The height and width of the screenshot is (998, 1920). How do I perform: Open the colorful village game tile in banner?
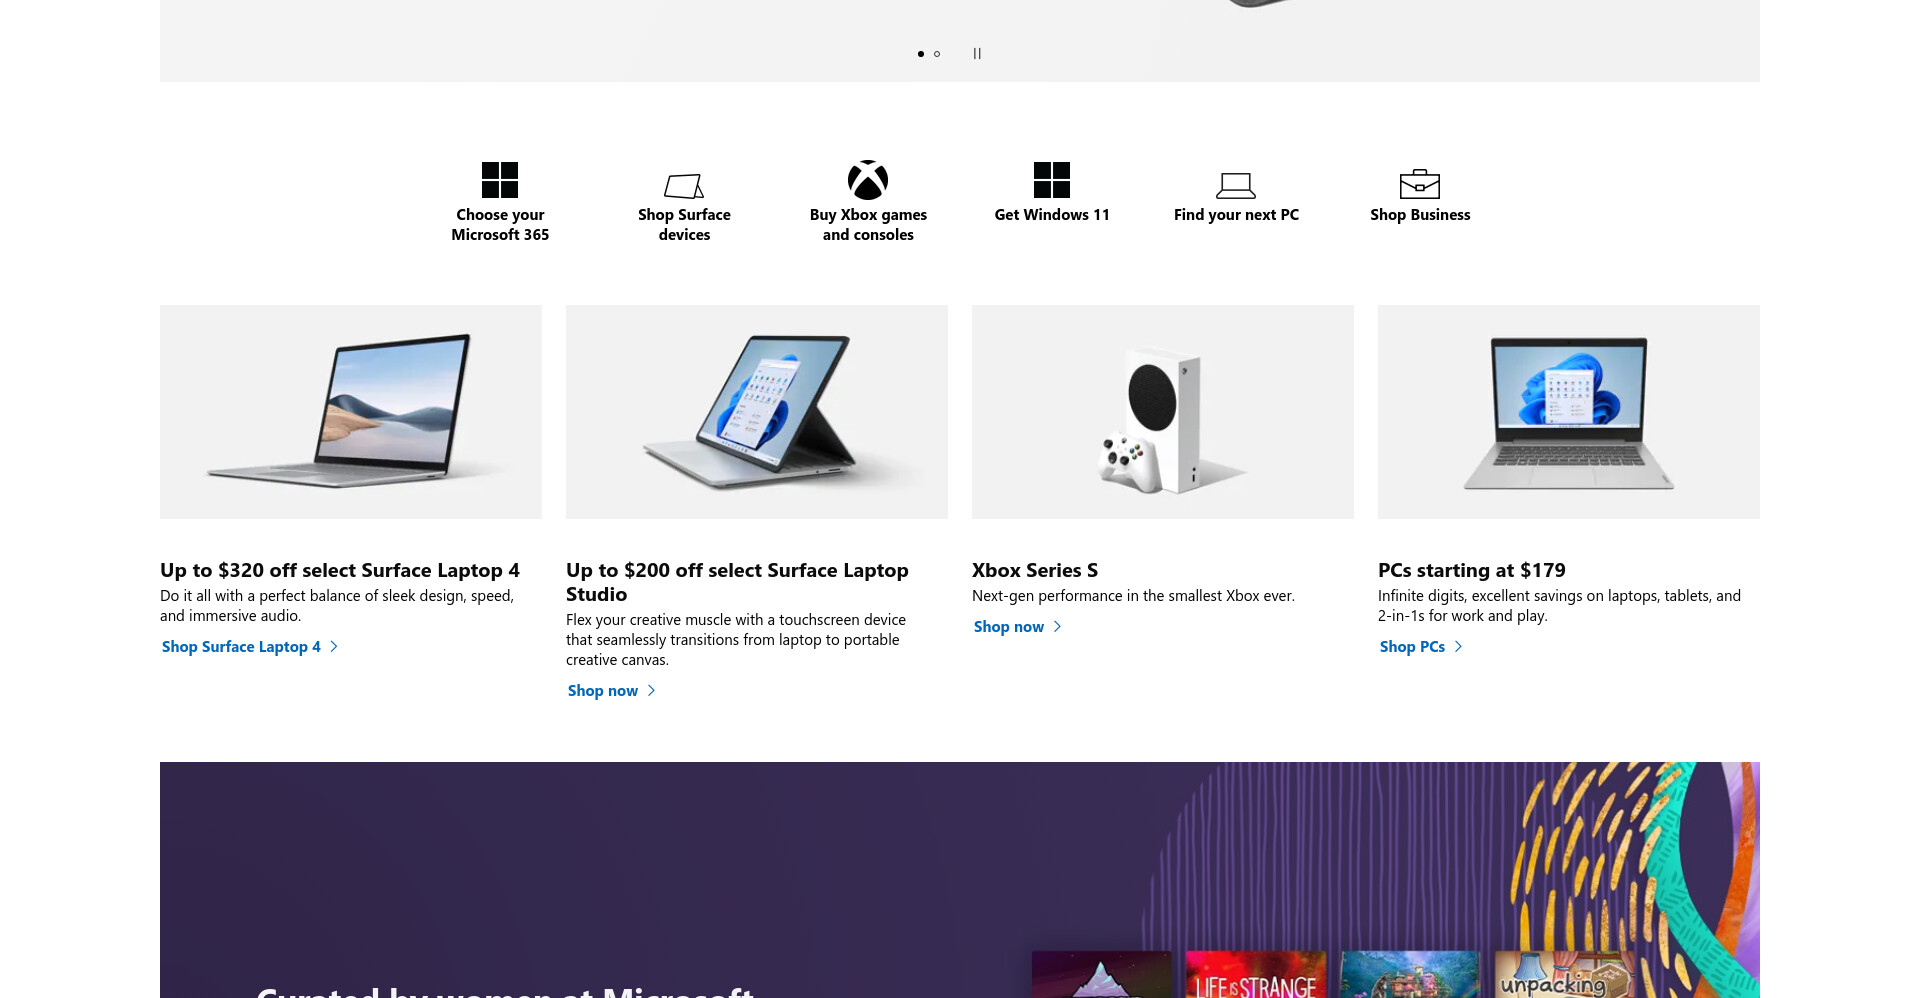[x=1410, y=974]
